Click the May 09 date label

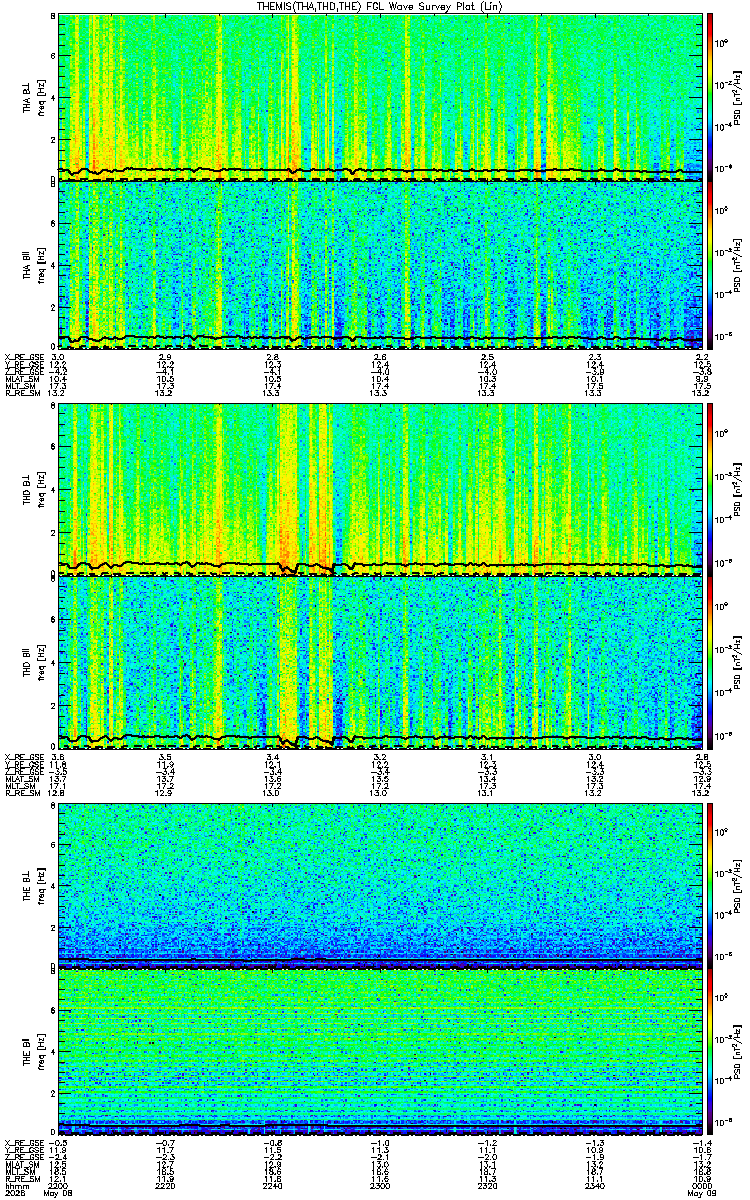tap(701, 1193)
